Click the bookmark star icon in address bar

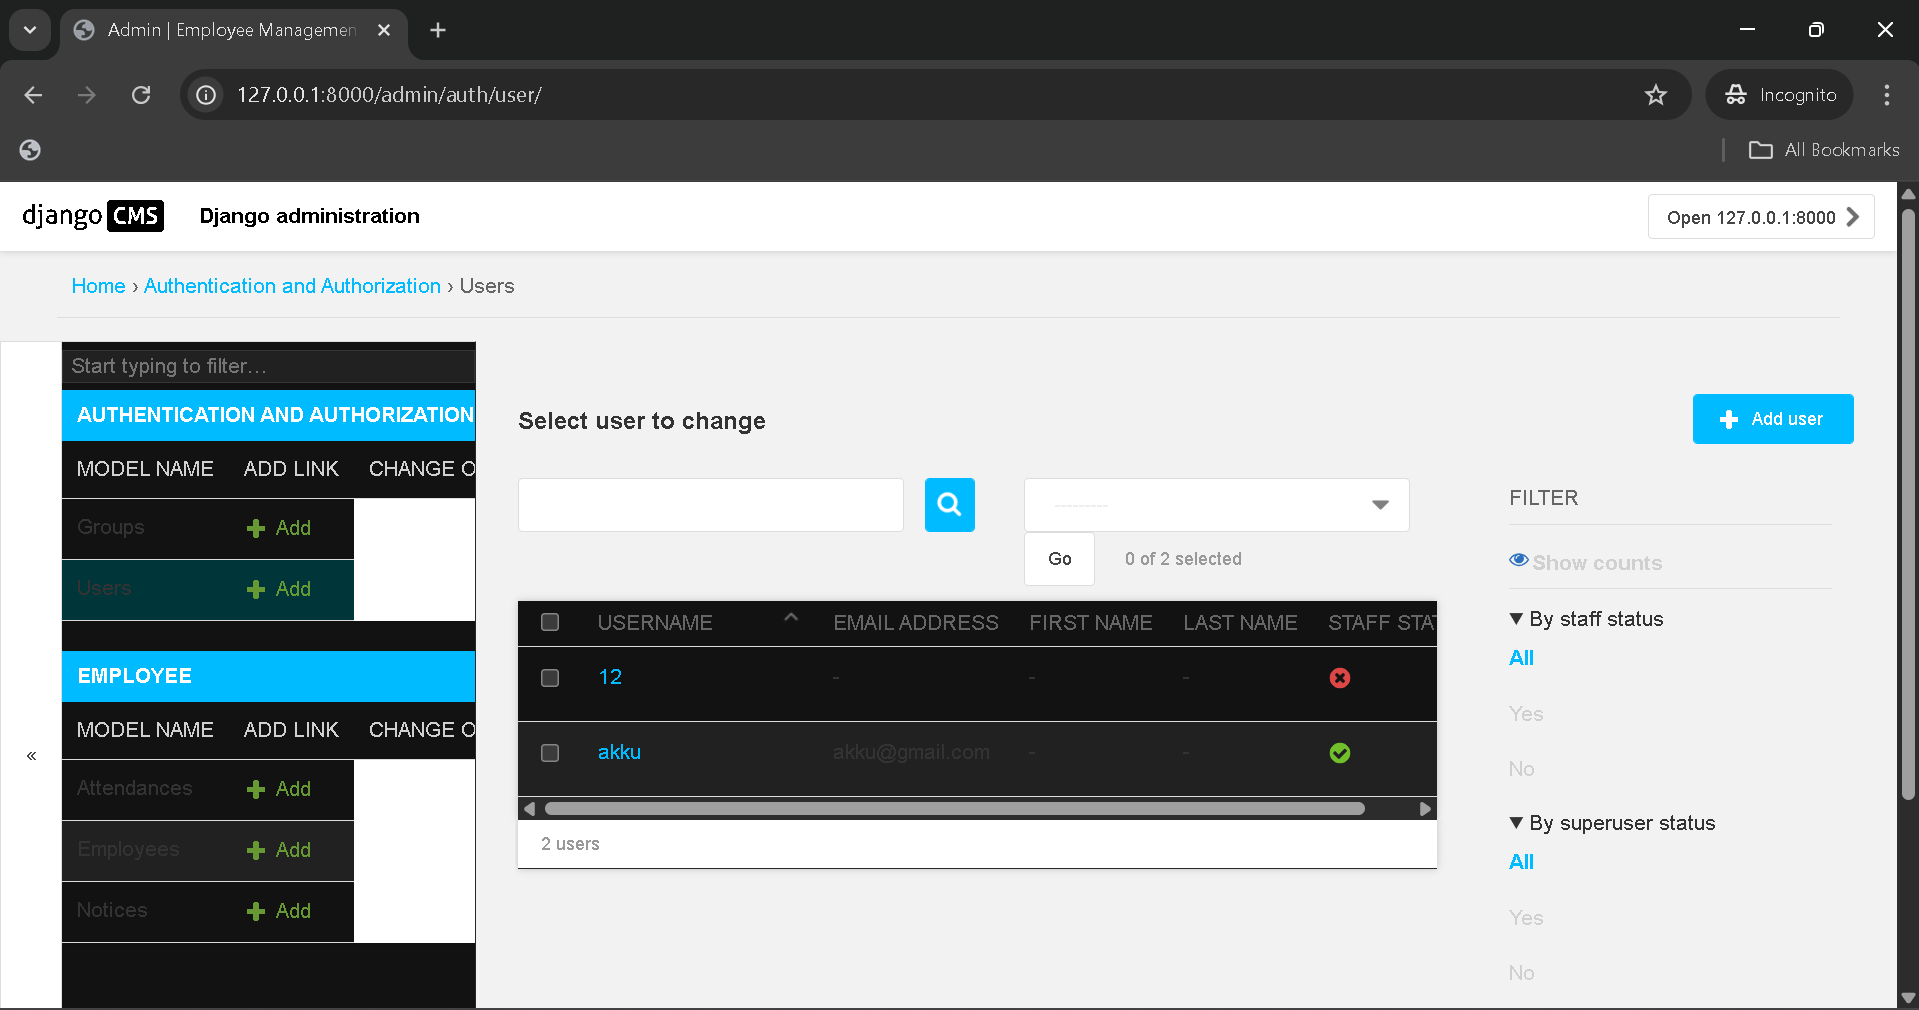point(1655,95)
